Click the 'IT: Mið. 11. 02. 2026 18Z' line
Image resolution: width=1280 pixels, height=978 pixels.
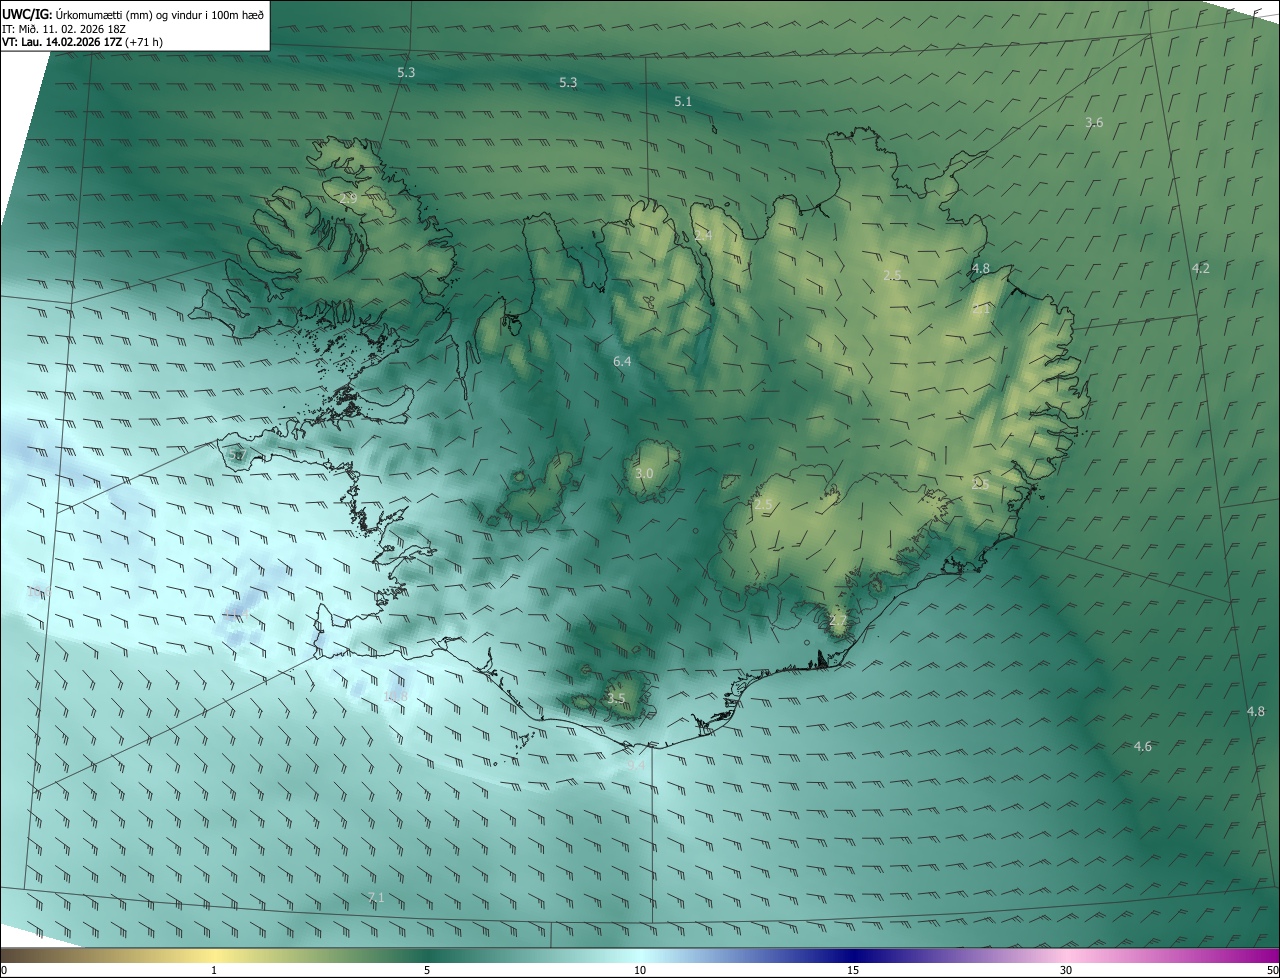pos(62,29)
